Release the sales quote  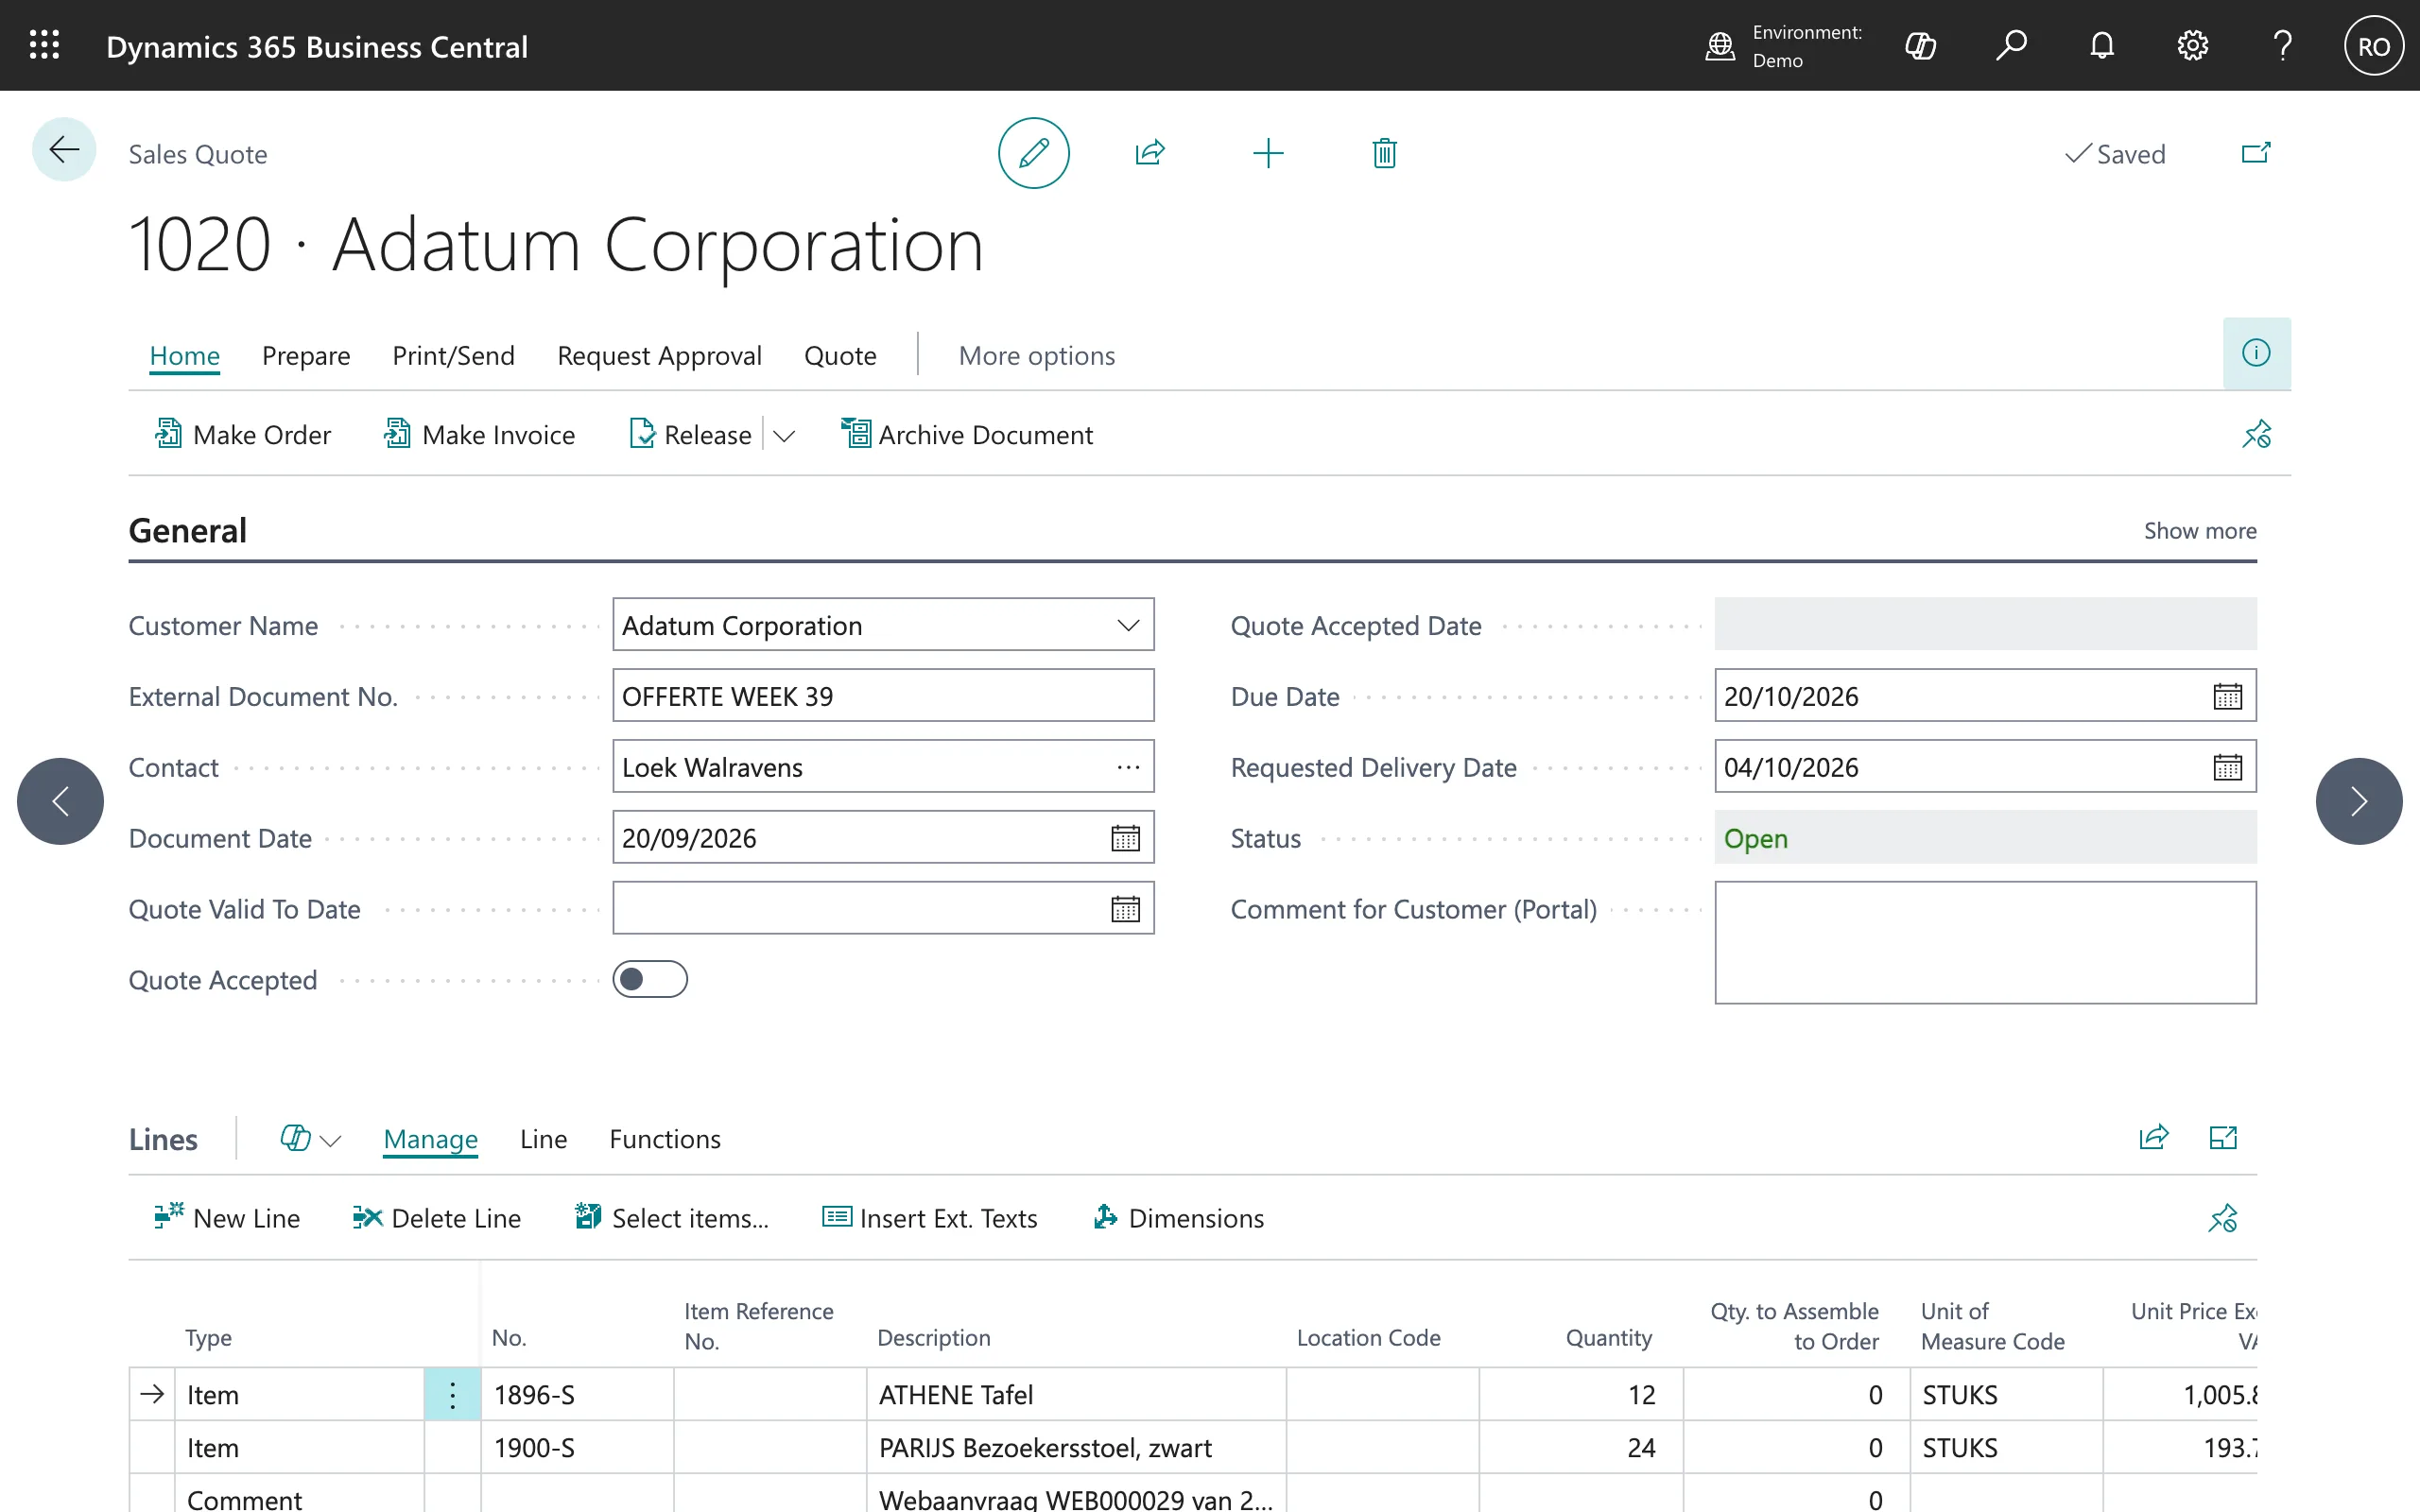point(690,435)
